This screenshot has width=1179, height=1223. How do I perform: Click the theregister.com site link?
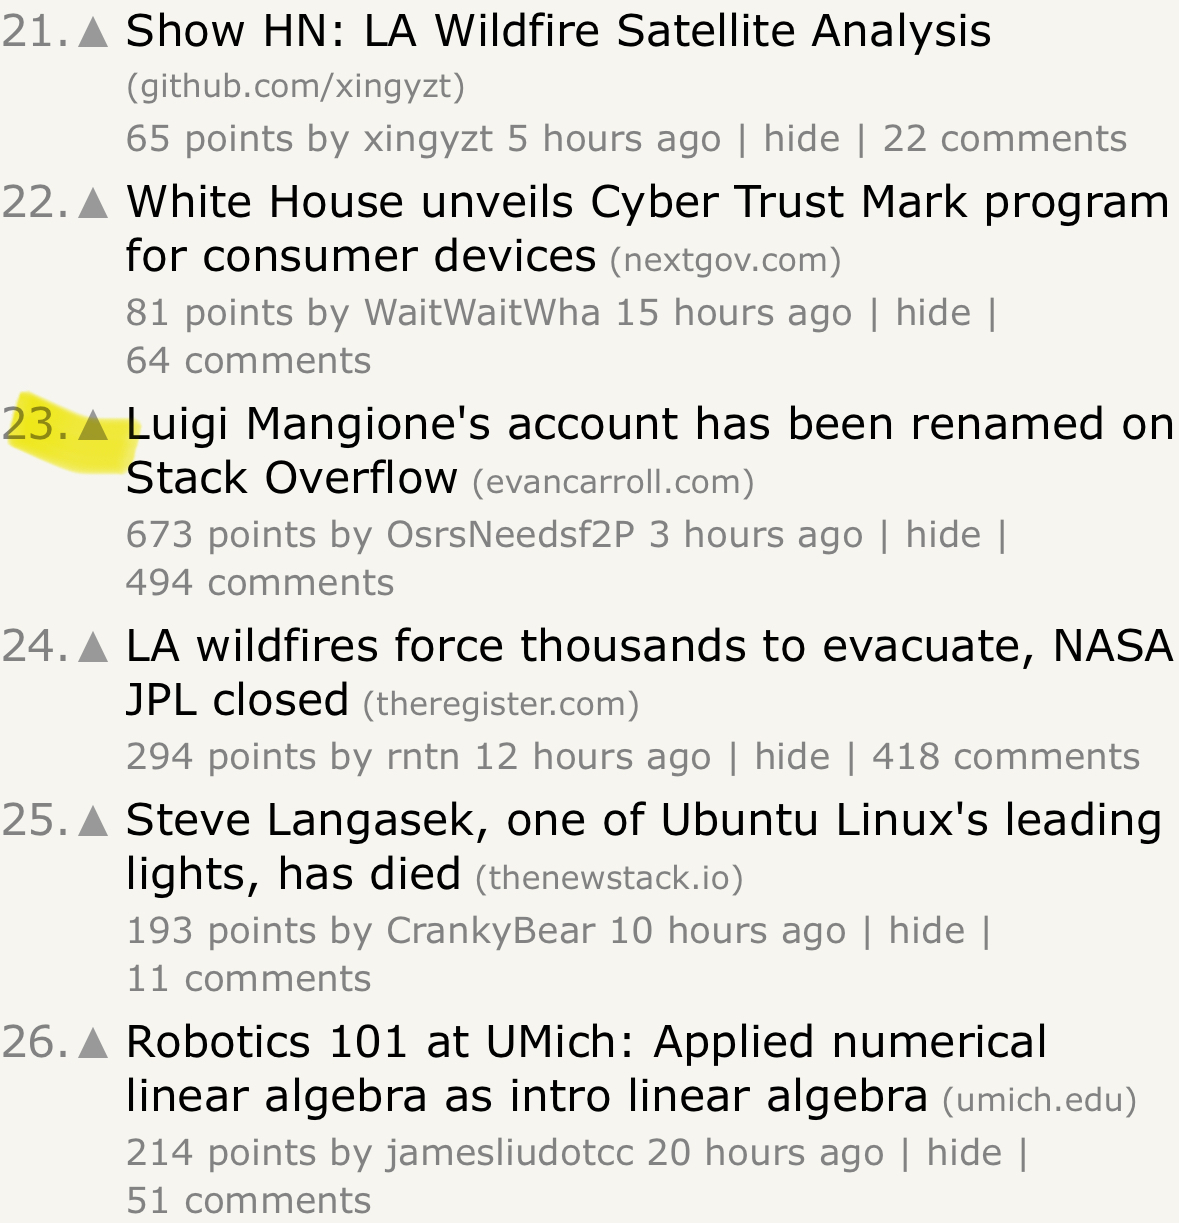[500, 704]
